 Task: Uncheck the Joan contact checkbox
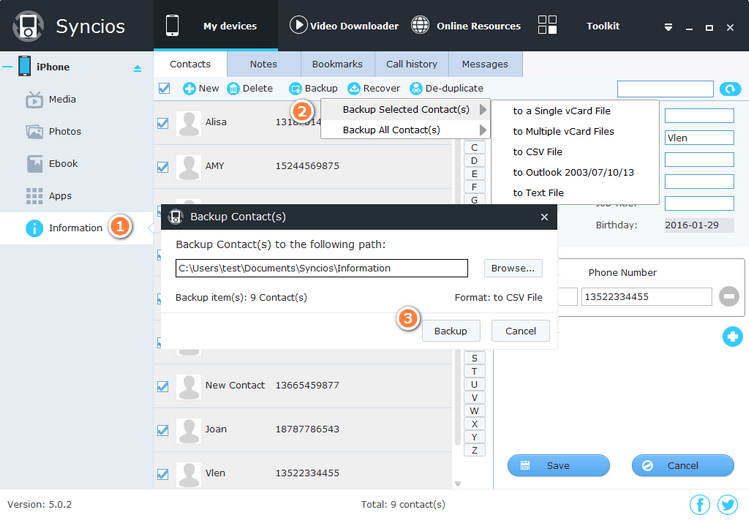[163, 430]
